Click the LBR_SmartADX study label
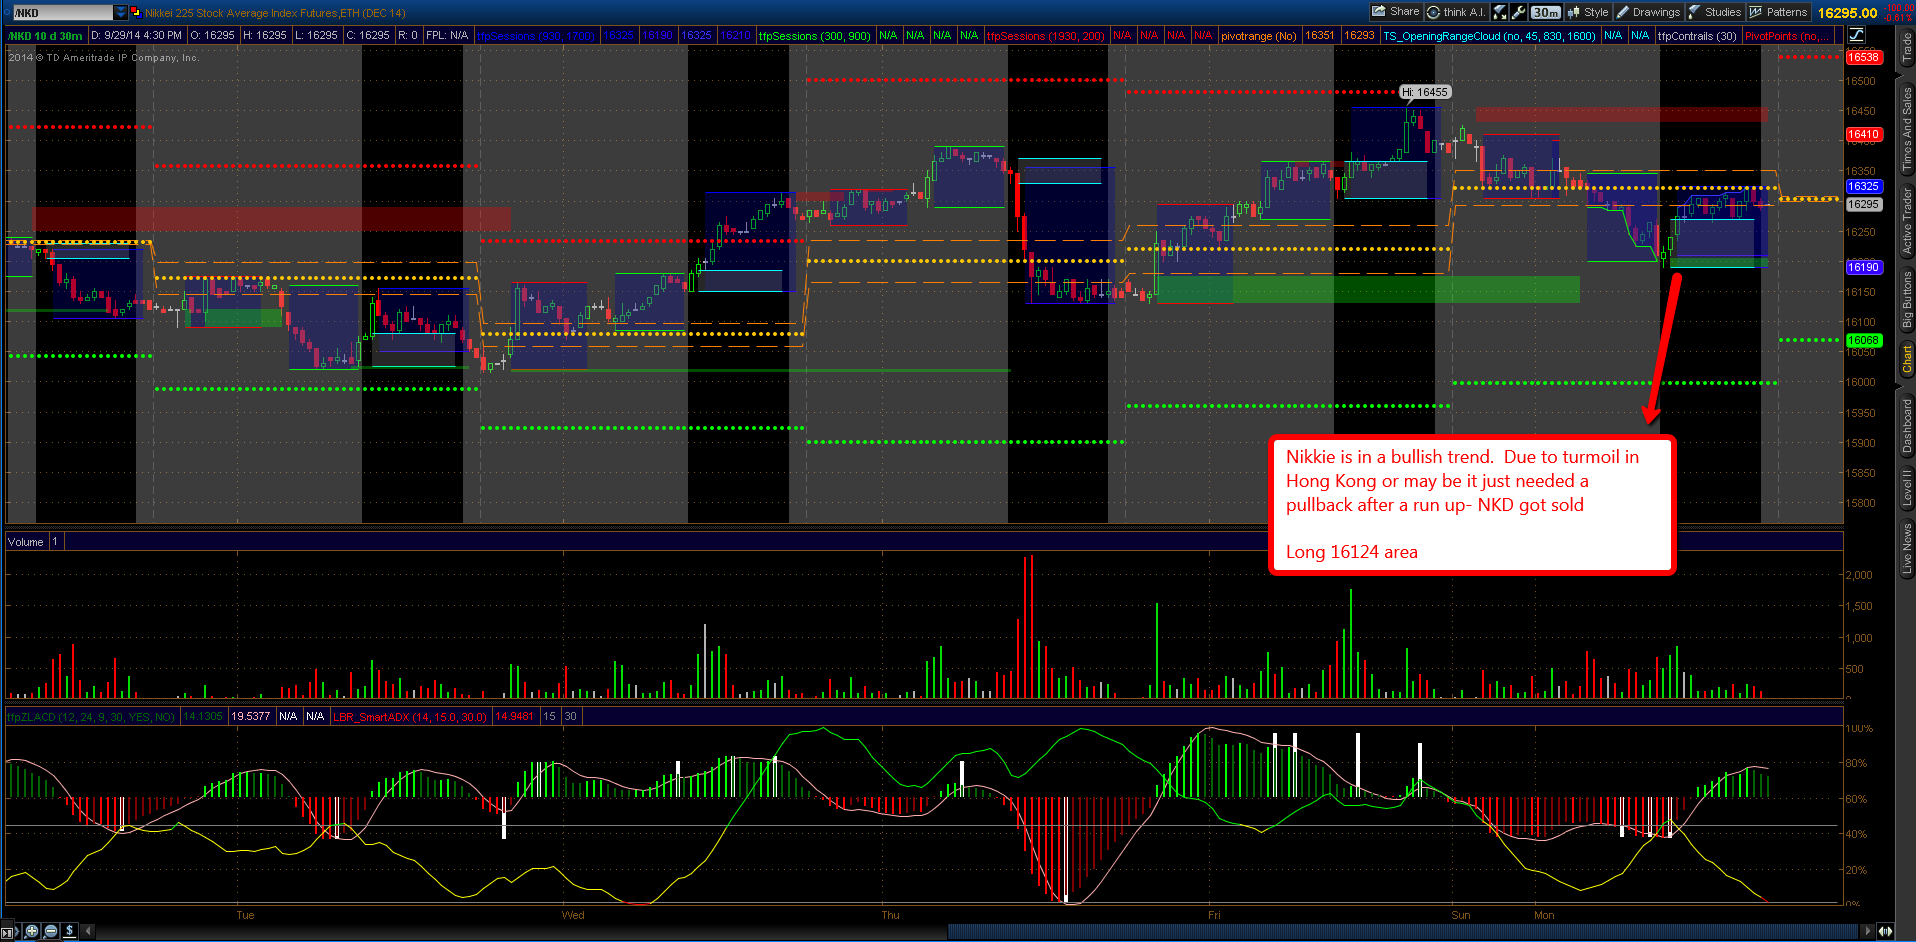Screen dimensions: 1916x942 pyautogui.click(x=410, y=716)
